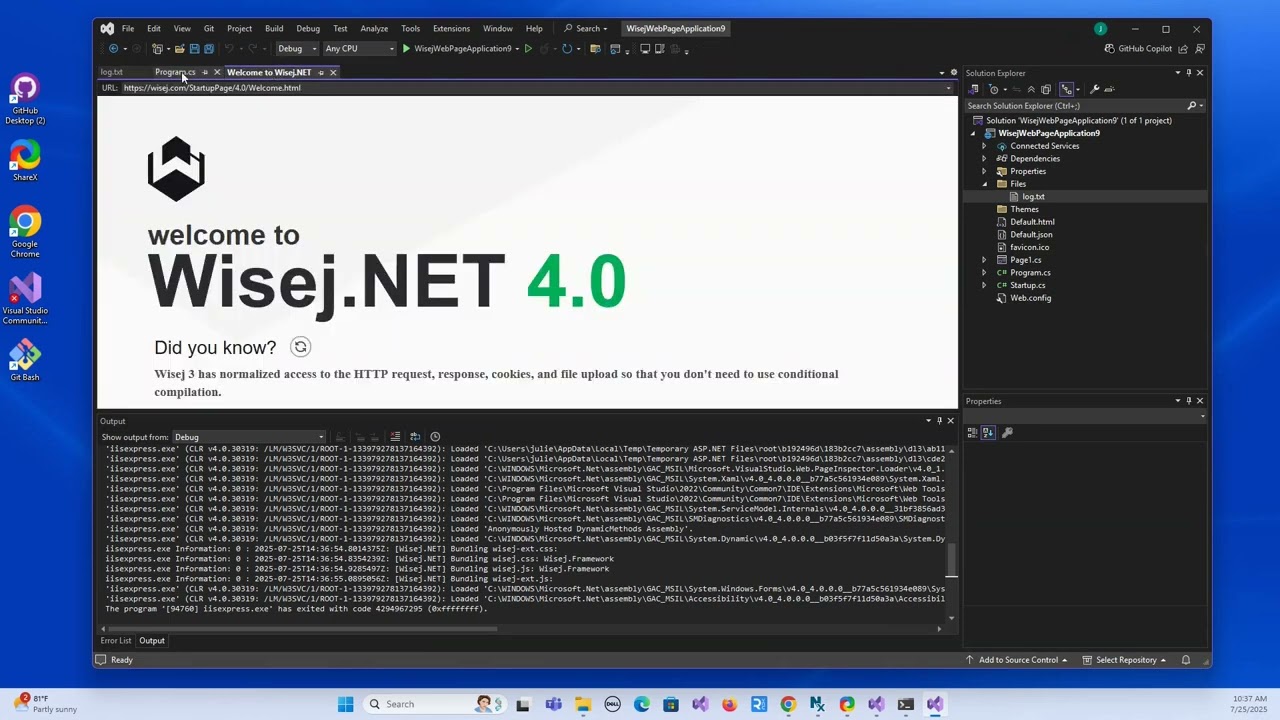
Task: Select log.txt in Solution Explorer
Action: (1033, 197)
